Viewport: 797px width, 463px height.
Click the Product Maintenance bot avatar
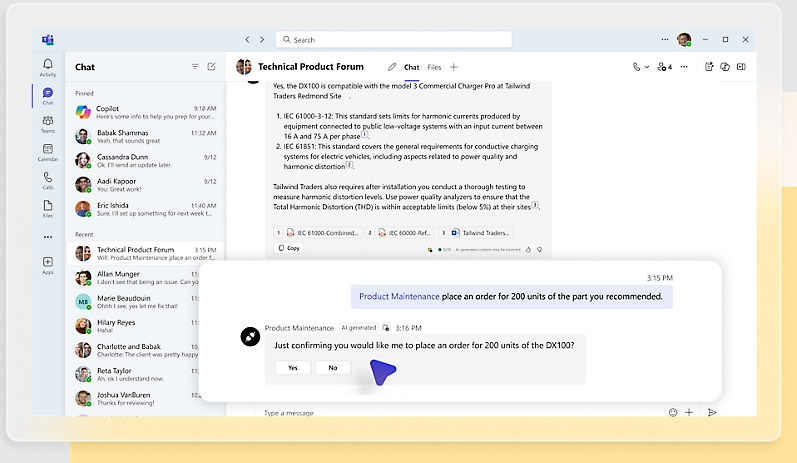point(250,336)
